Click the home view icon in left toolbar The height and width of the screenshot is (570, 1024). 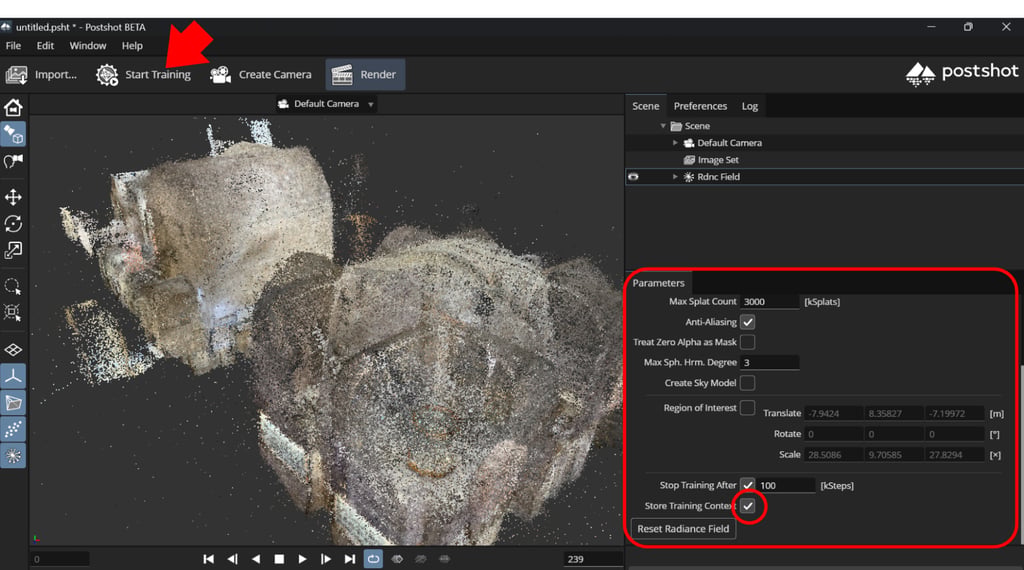pos(13,107)
